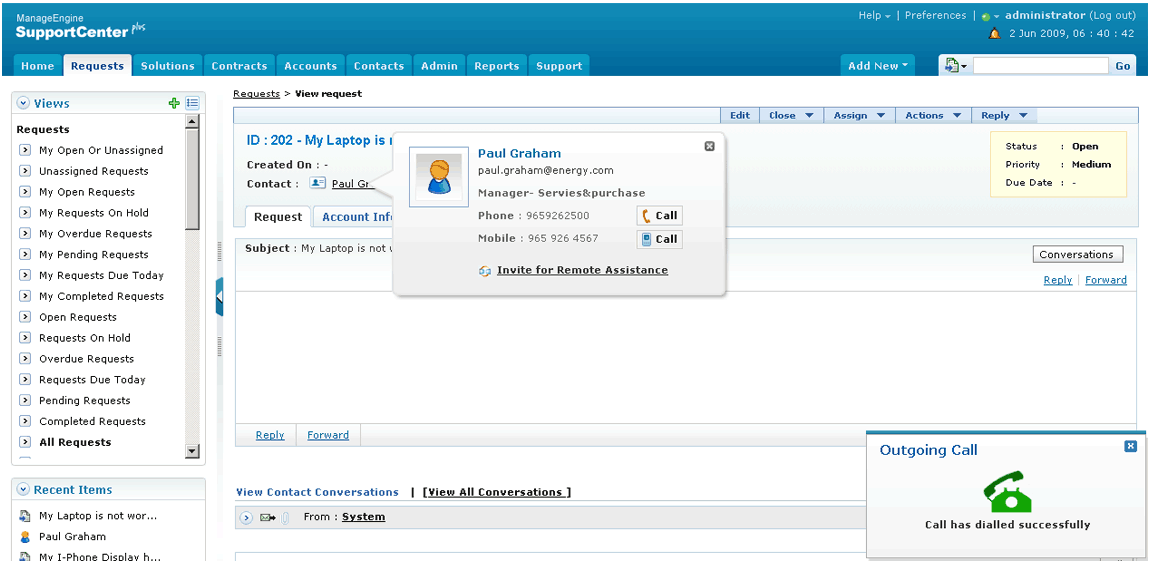Click the Edit request button
The width and height of the screenshot is (1149, 562).
click(x=740, y=116)
